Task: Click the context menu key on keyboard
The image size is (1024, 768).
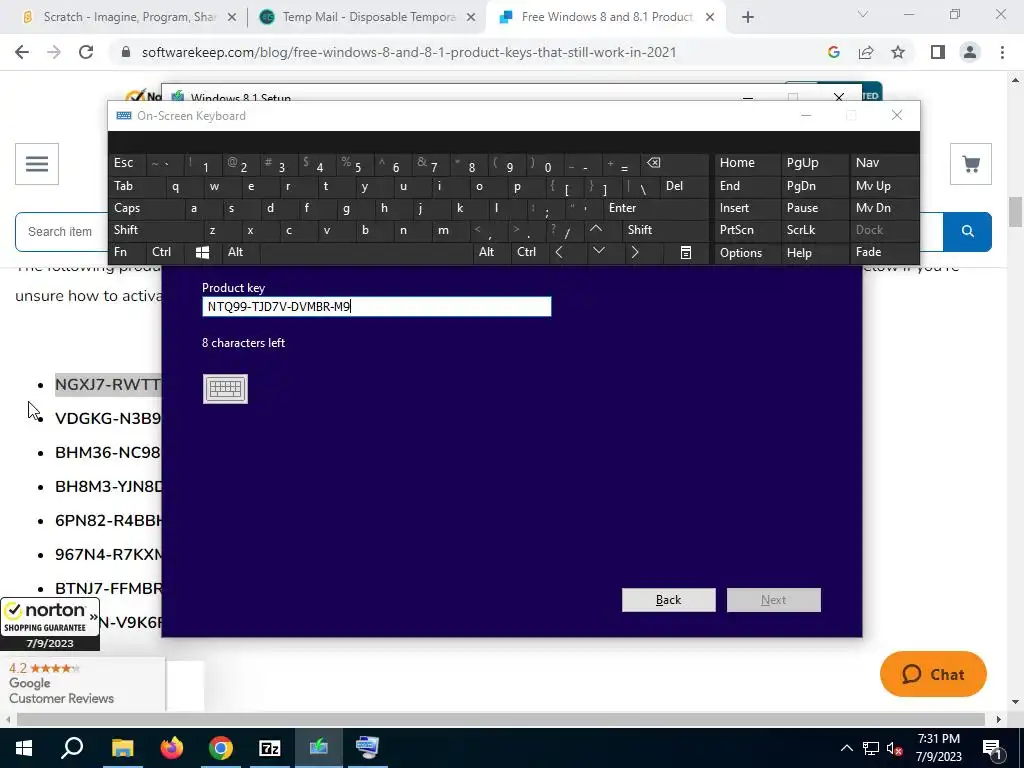Action: pos(685,252)
